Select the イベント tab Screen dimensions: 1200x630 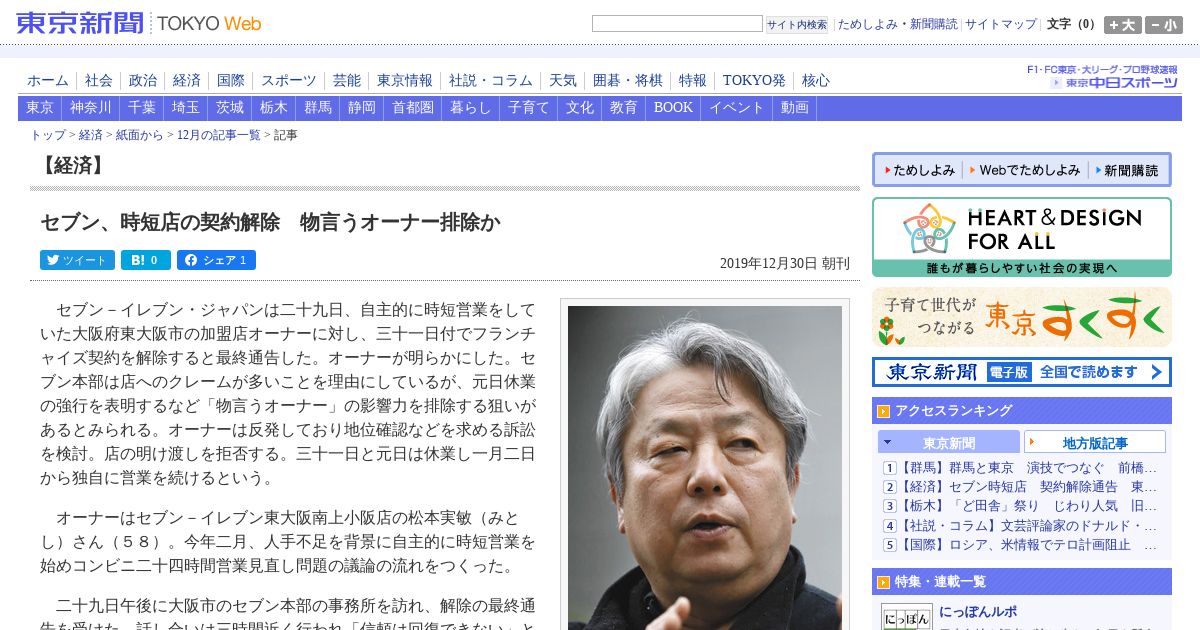(737, 108)
